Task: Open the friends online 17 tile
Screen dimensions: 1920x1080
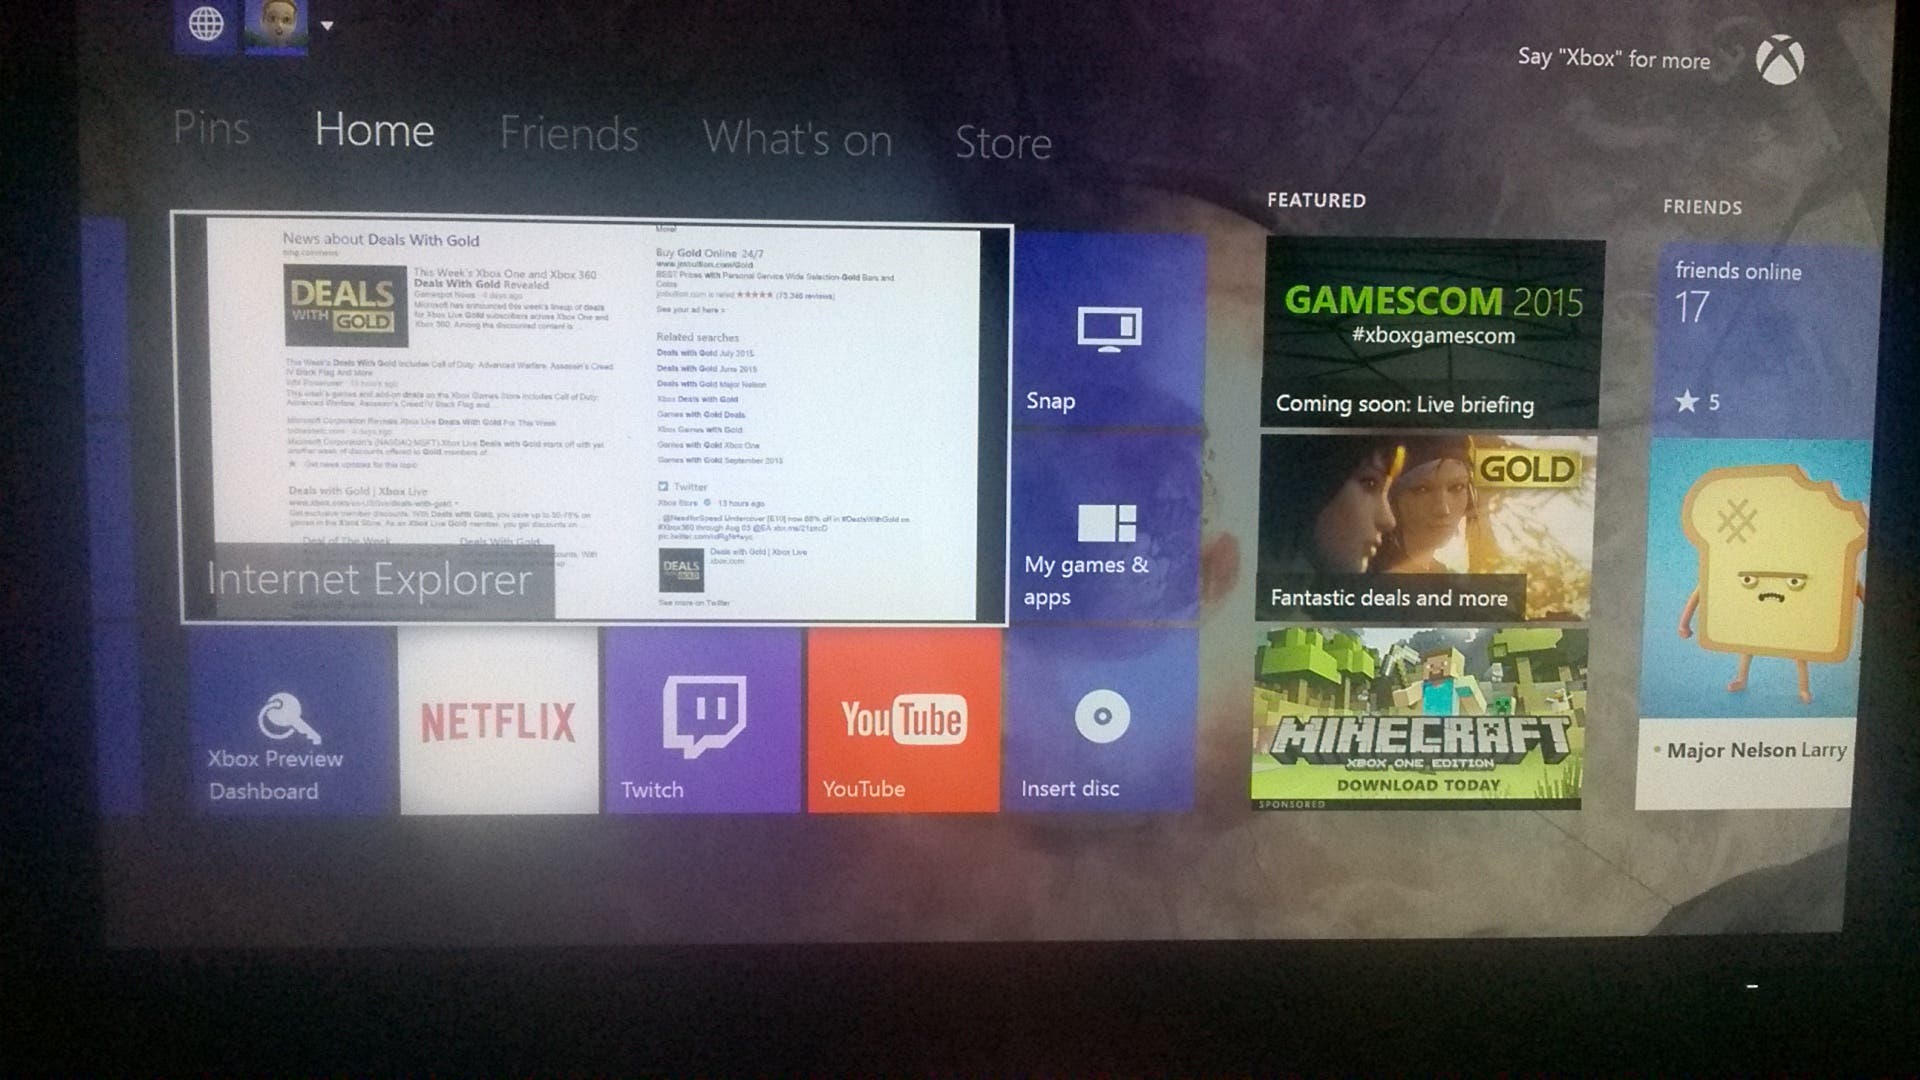Action: click(1766, 342)
